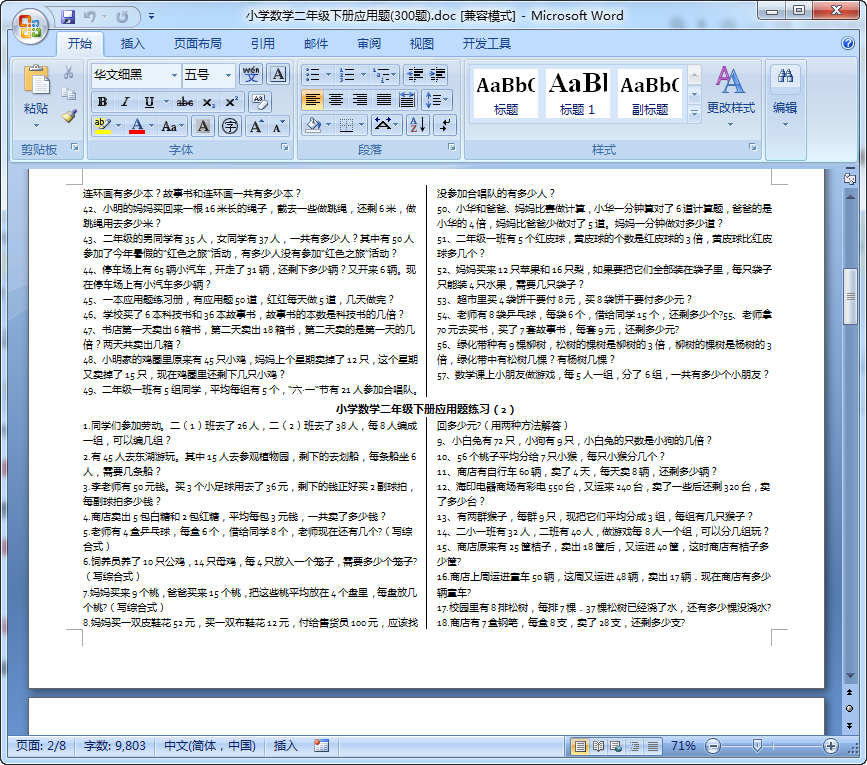Justify the paragraph text
Viewport: 867px width, 765px height.
click(x=383, y=100)
